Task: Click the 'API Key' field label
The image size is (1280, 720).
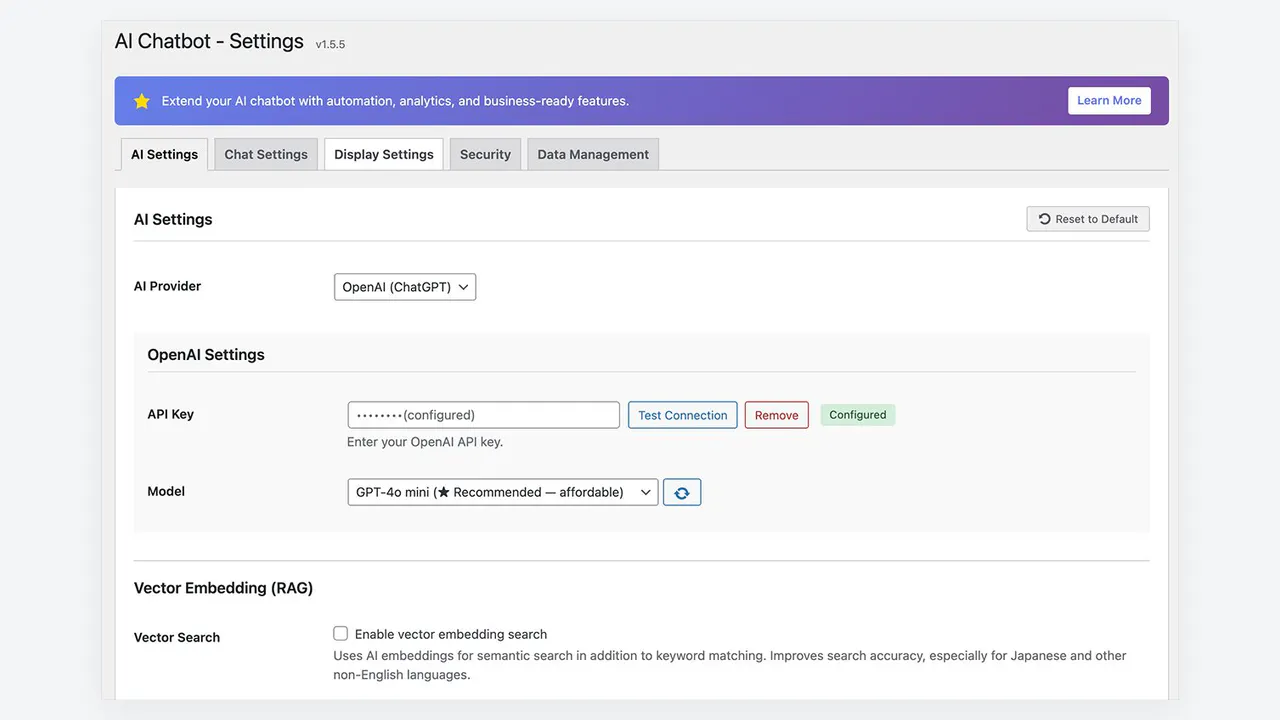Action: click(x=171, y=414)
